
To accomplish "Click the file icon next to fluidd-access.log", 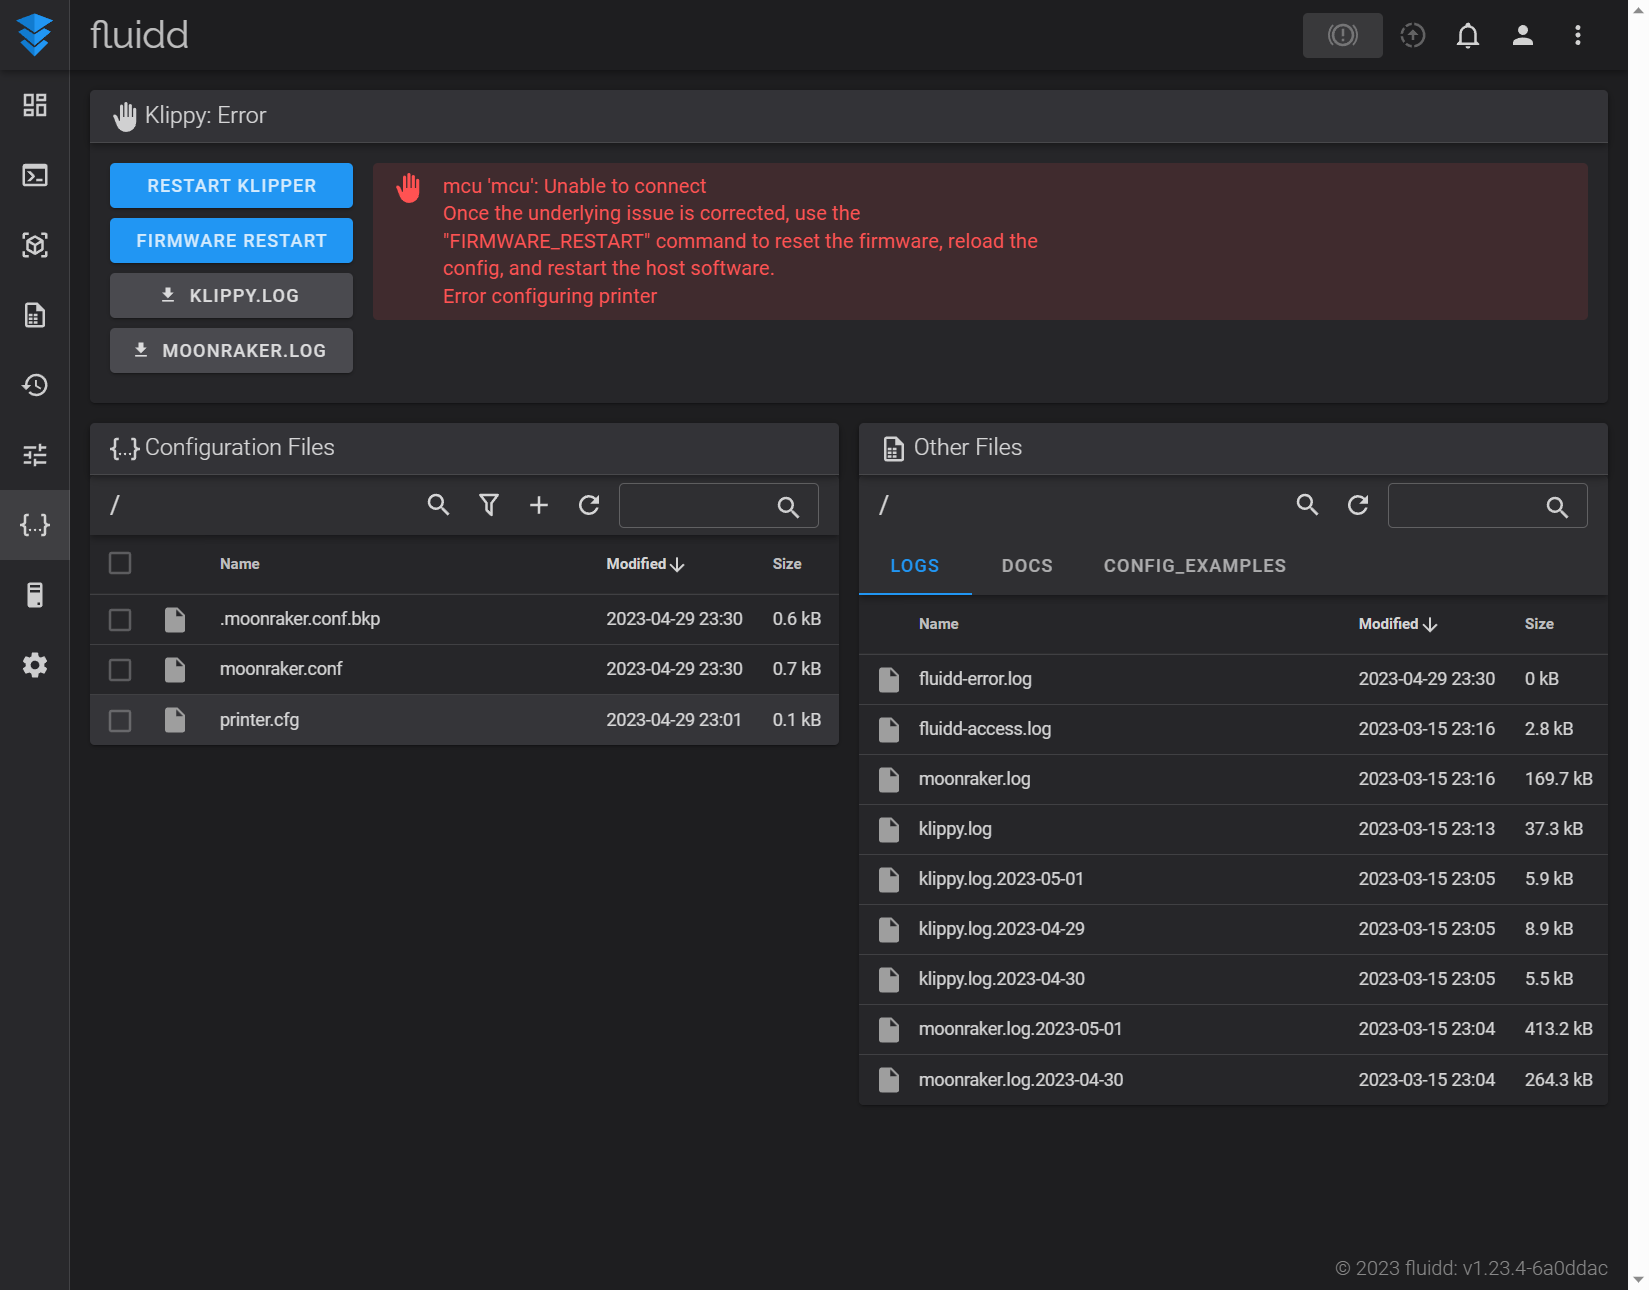I will (889, 729).
